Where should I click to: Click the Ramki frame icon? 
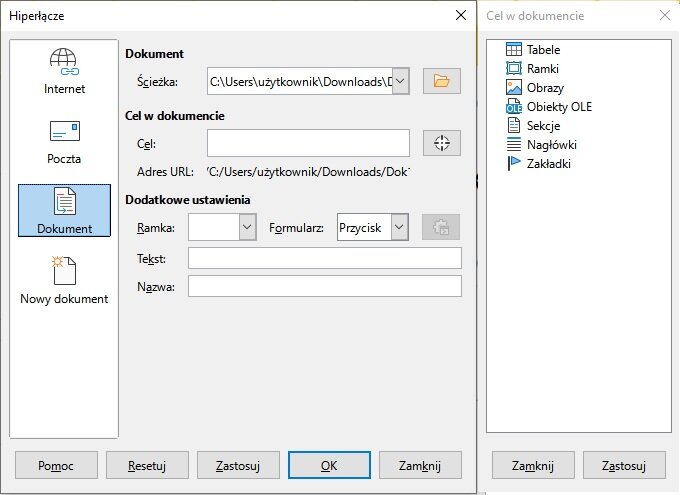pos(513,69)
